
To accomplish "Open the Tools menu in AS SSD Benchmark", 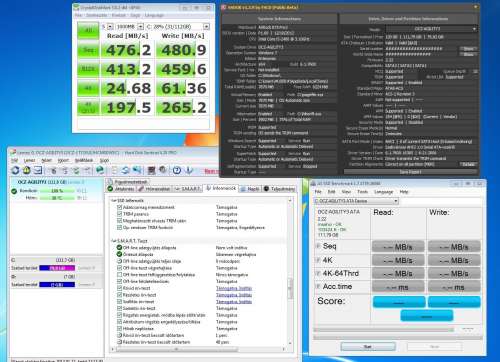I will click(x=362, y=192).
